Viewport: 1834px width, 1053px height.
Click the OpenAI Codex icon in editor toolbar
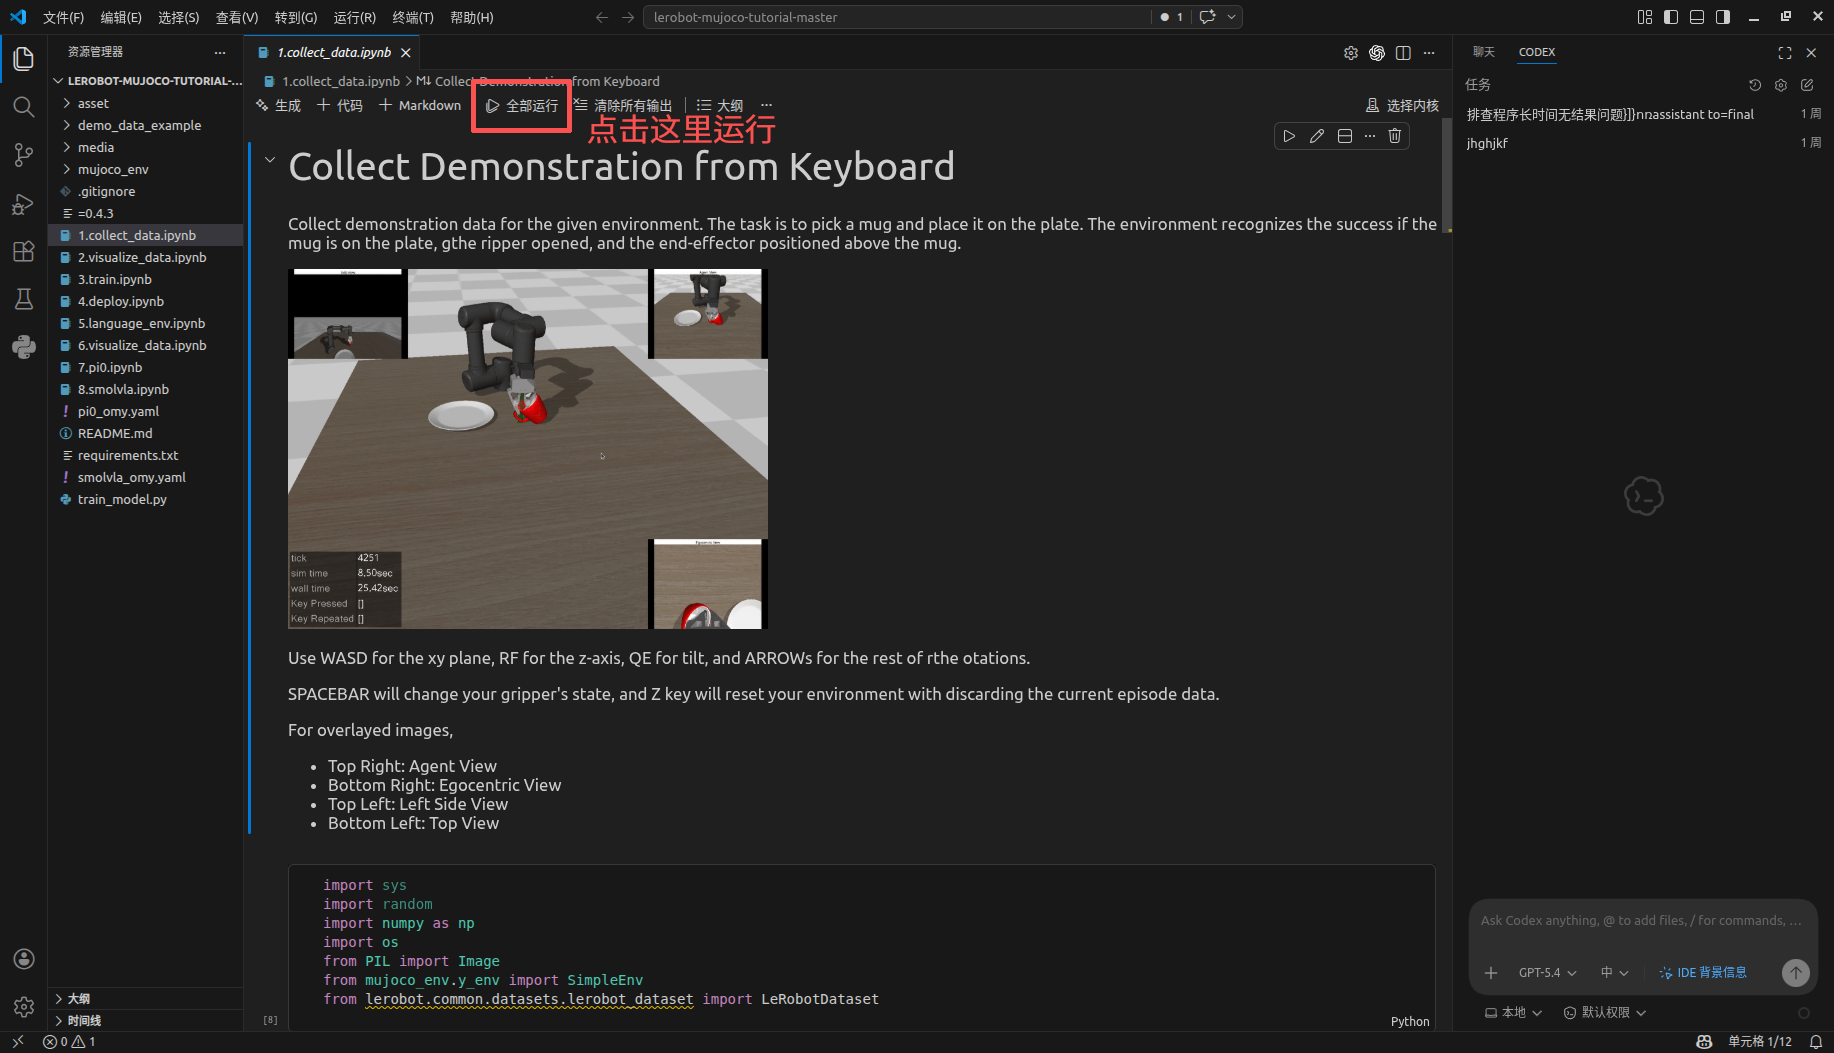[1377, 53]
